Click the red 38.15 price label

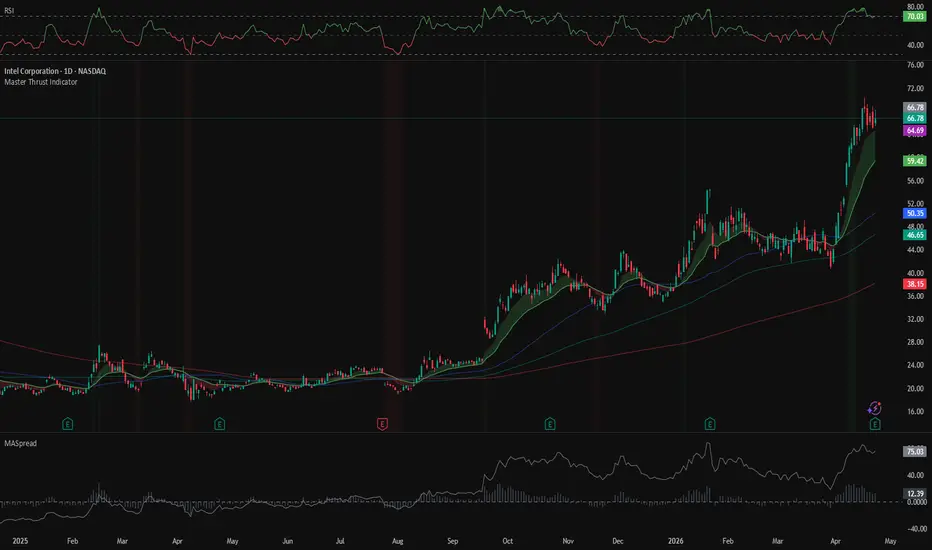[x=915, y=284]
